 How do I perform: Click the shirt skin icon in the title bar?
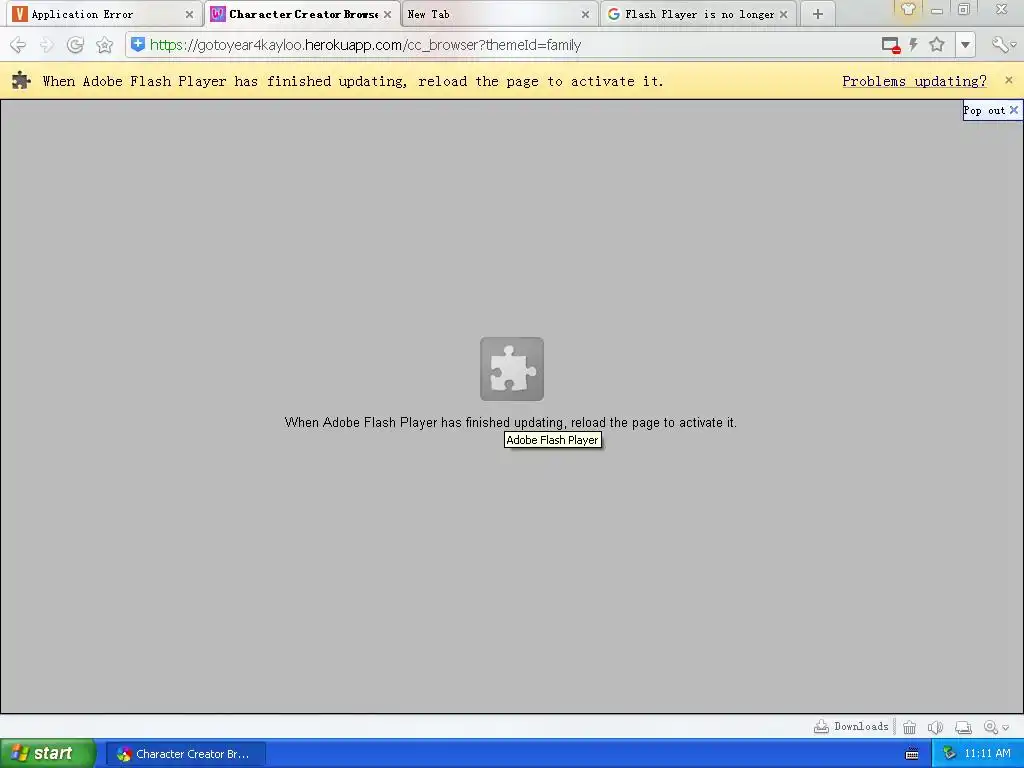tap(908, 9)
